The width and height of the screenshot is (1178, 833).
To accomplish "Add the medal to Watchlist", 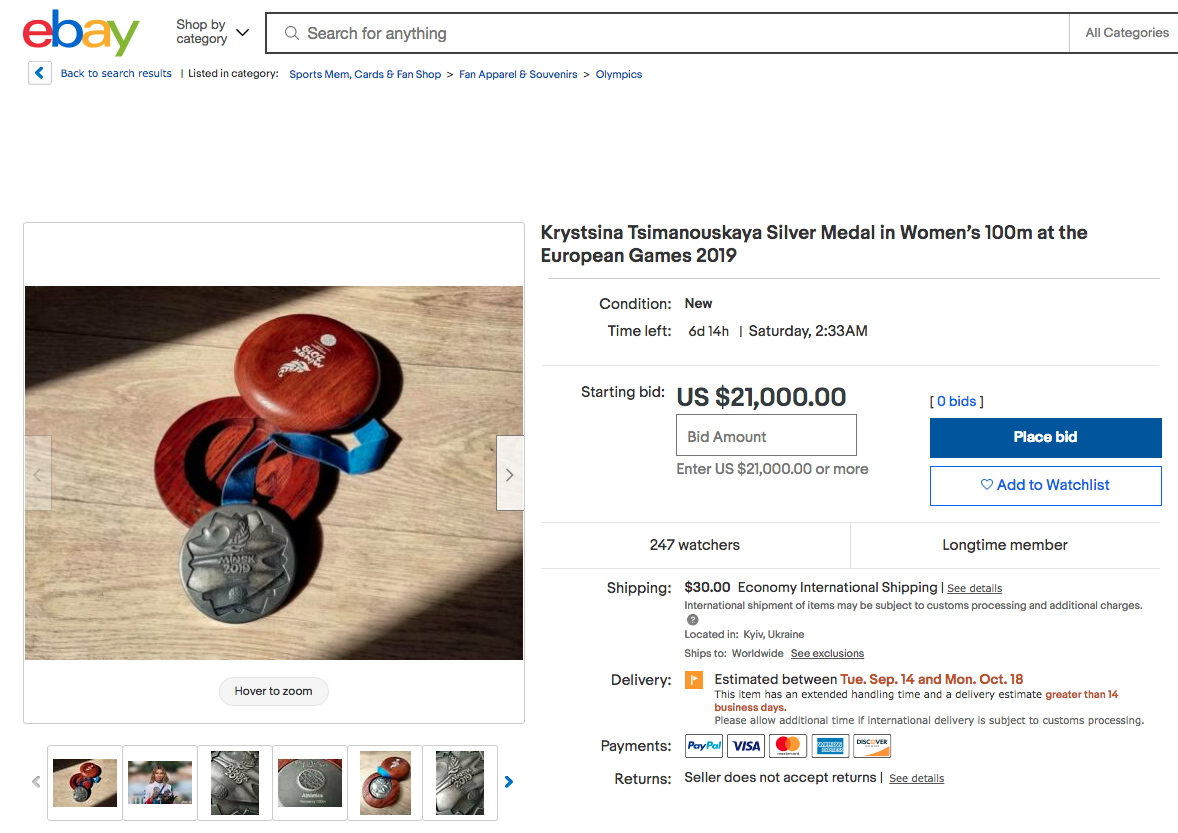I will tap(1045, 485).
